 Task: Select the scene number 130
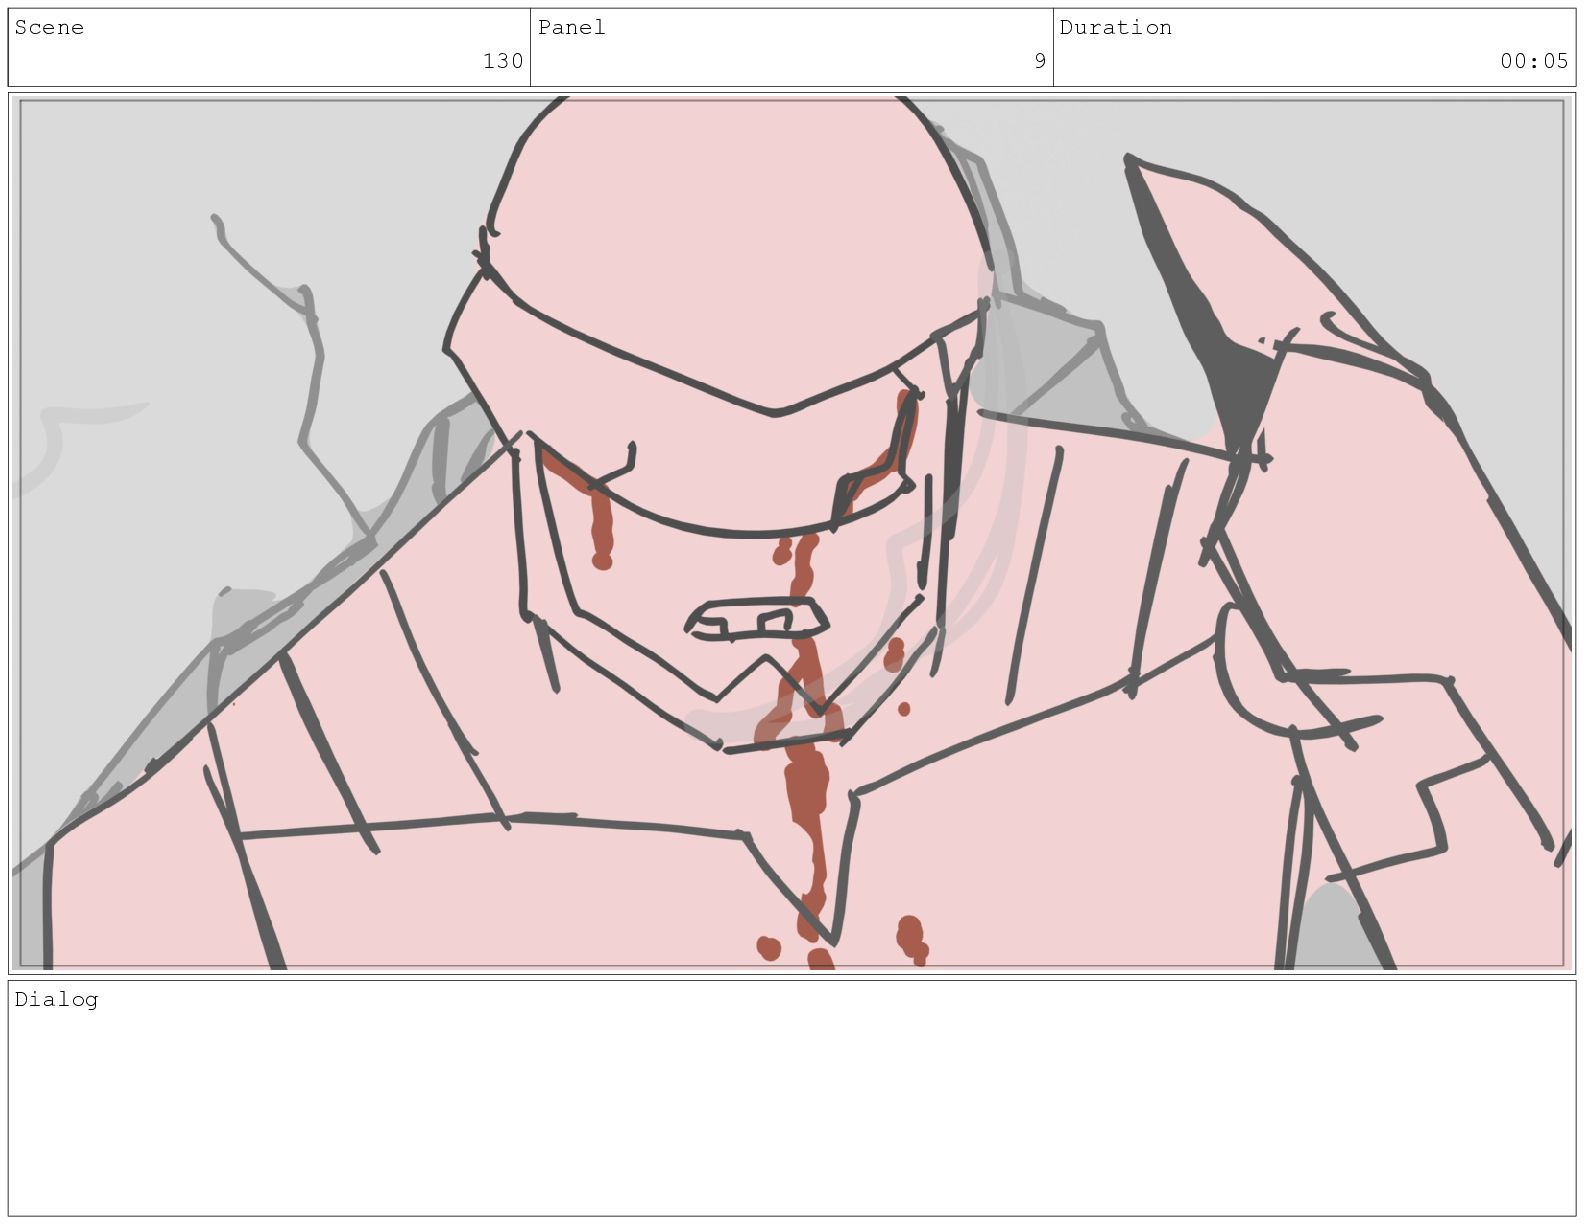coord(503,61)
